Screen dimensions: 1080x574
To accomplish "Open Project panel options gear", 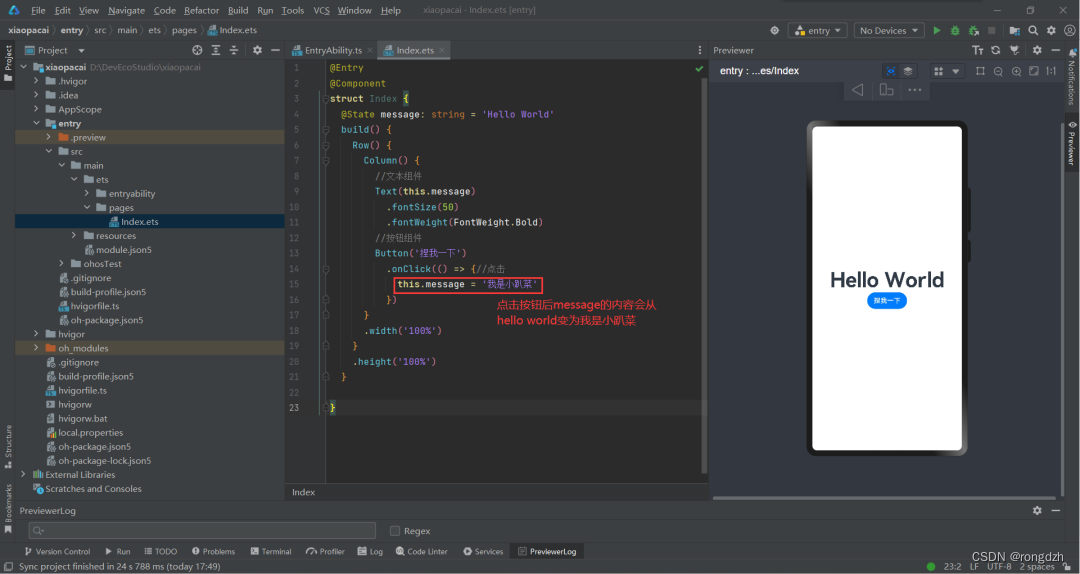I will click(x=257, y=50).
